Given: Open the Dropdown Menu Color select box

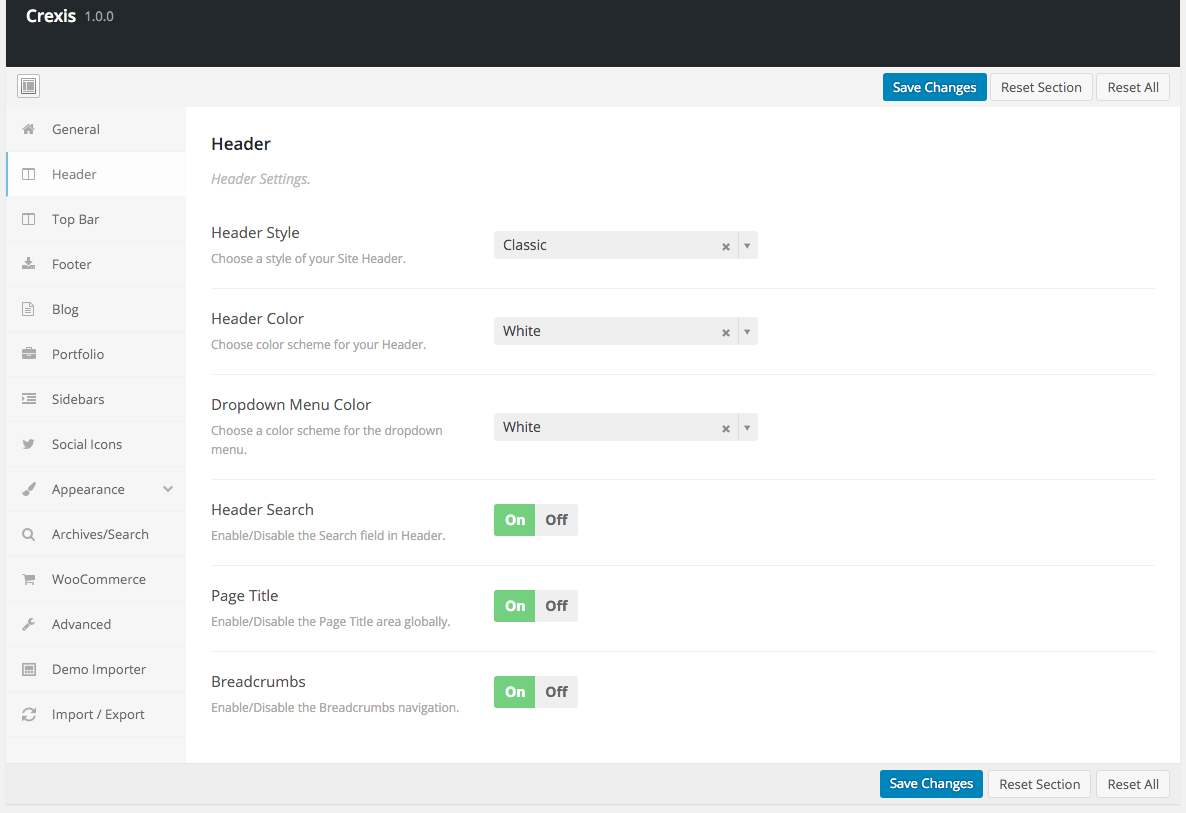Looking at the screenshot, I should 747,427.
